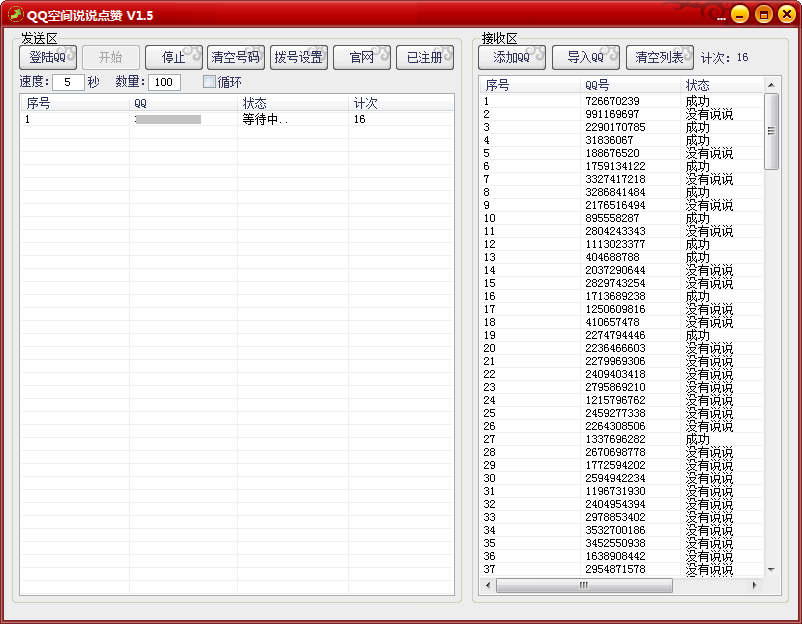Select QQ number 726670239
The width and height of the screenshot is (802, 624).
click(612, 101)
